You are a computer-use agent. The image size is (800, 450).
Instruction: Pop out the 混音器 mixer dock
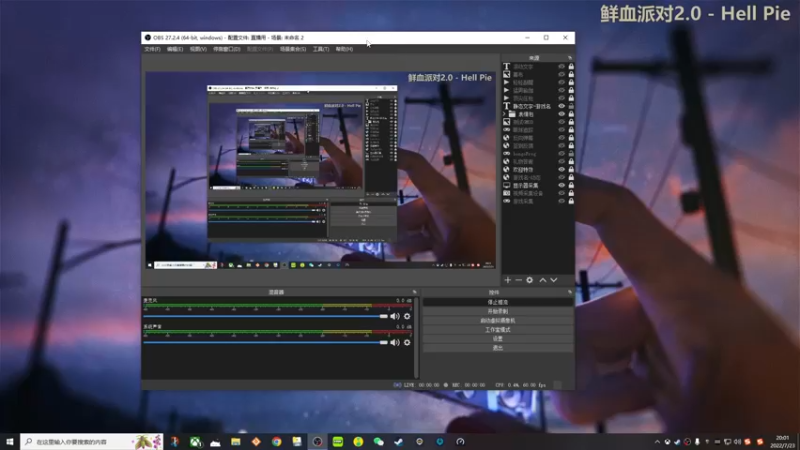[414, 292]
